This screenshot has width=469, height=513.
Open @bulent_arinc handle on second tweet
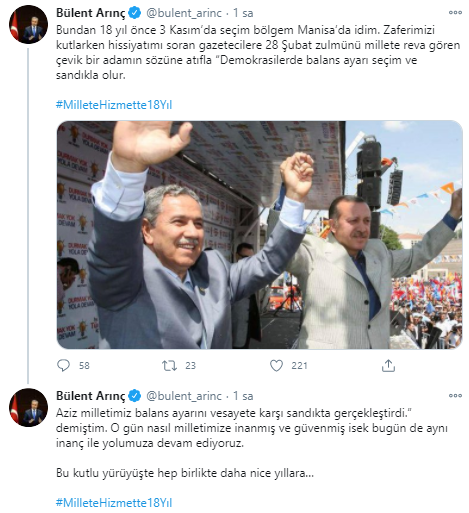pyautogui.click(x=184, y=396)
